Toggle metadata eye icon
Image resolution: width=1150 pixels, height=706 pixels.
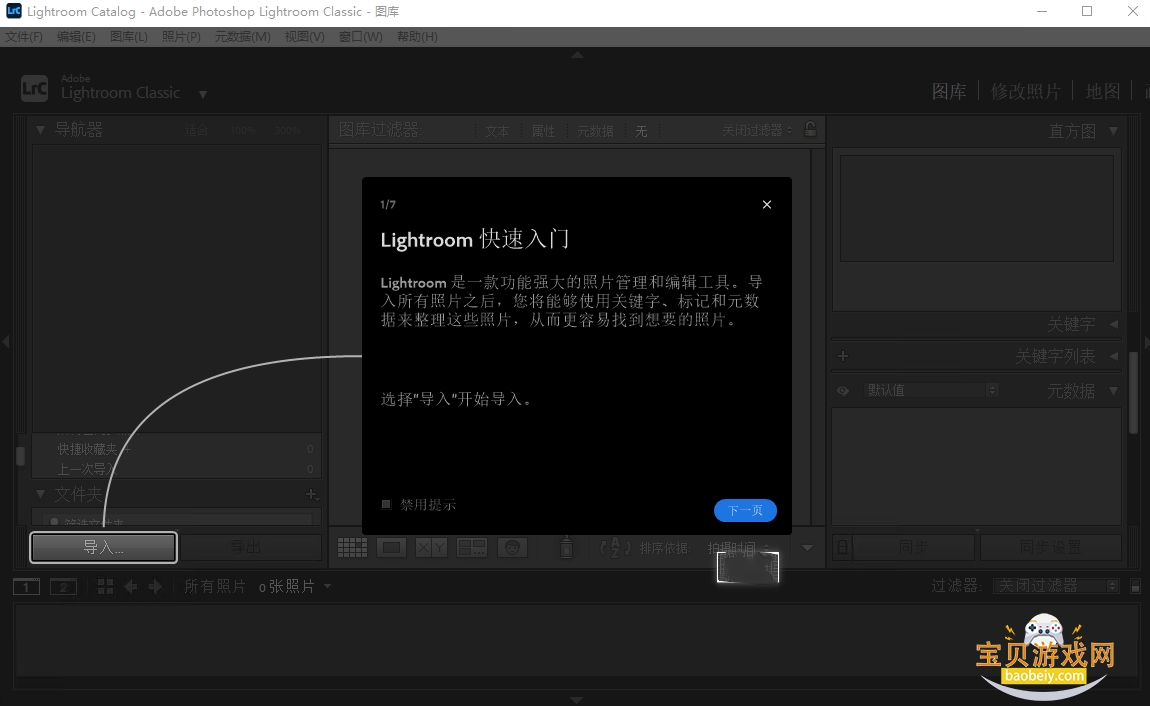843,391
